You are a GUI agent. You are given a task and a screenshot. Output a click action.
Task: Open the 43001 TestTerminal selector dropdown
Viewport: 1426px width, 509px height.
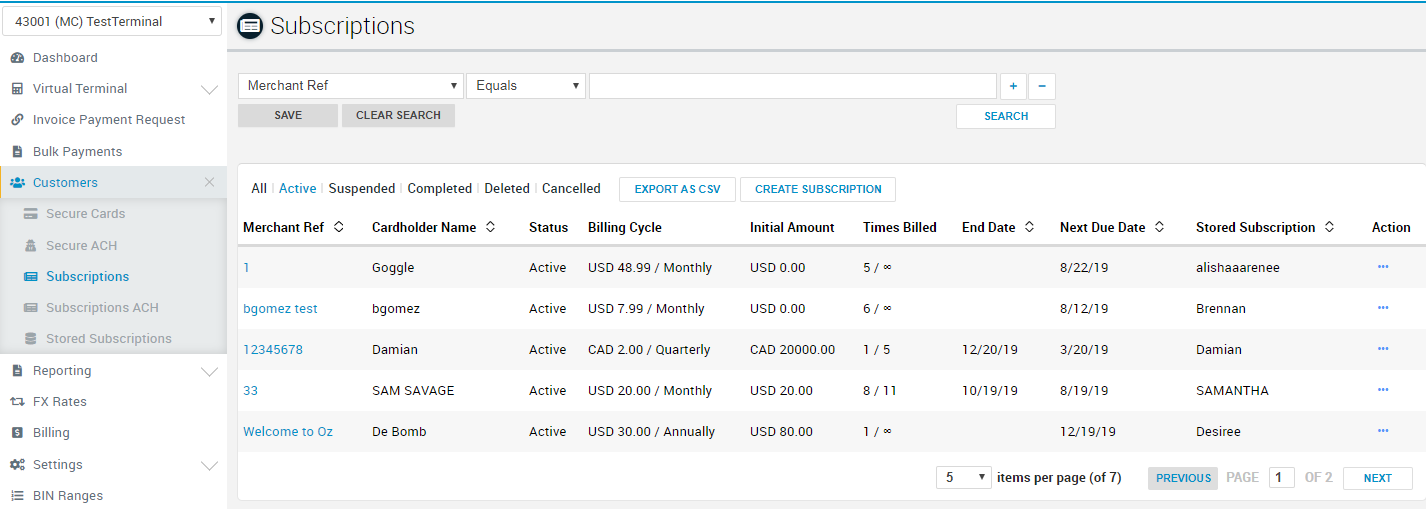pos(112,21)
